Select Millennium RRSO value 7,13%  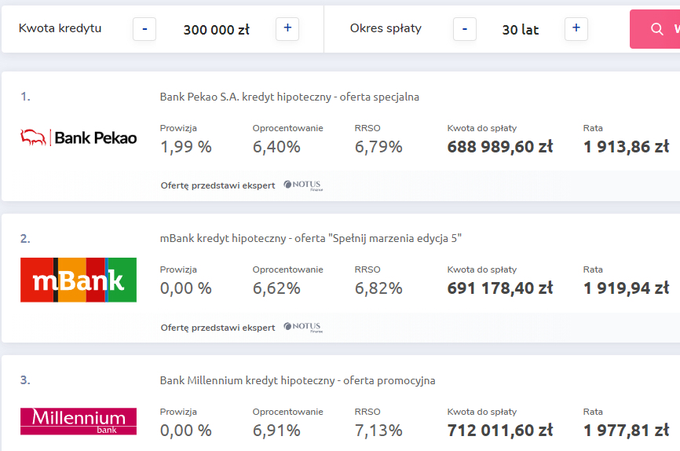pyautogui.click(x=378, y=430)
